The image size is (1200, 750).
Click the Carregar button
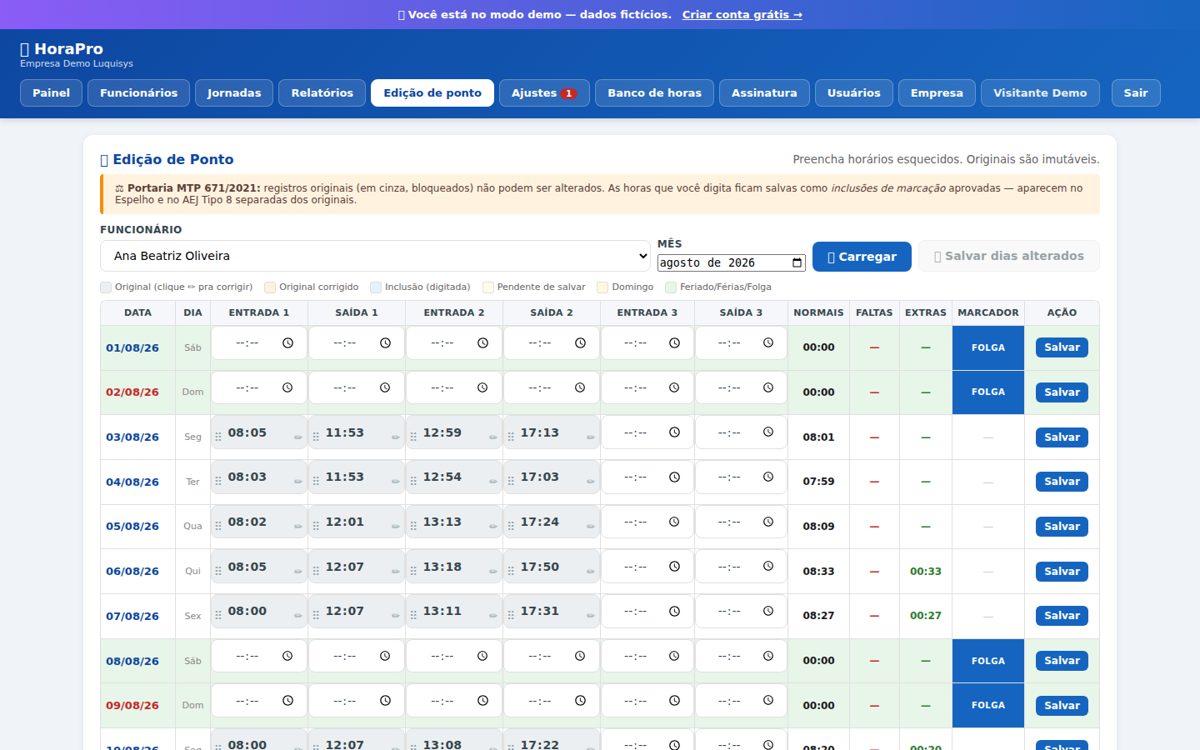coord(862,256)
